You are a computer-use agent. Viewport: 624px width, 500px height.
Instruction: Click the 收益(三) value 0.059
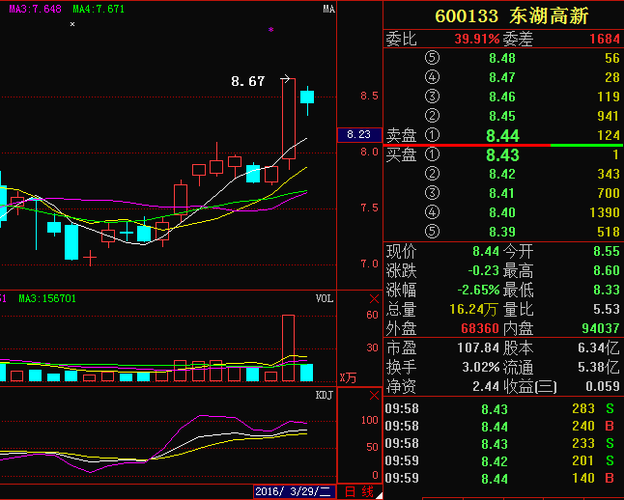point(603,386)
